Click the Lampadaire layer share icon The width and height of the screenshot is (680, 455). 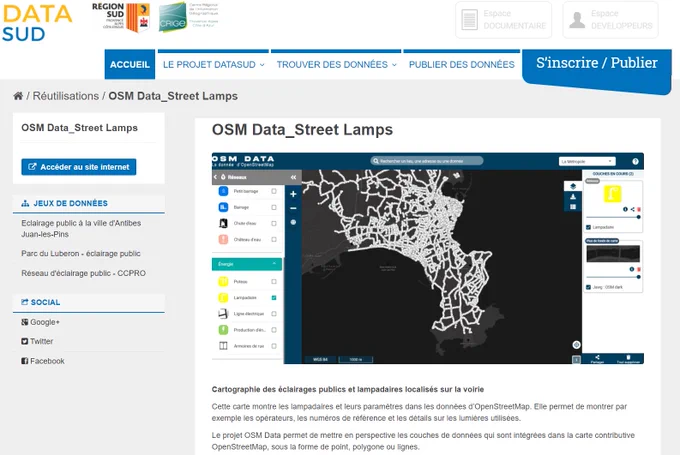coord(632,209)
